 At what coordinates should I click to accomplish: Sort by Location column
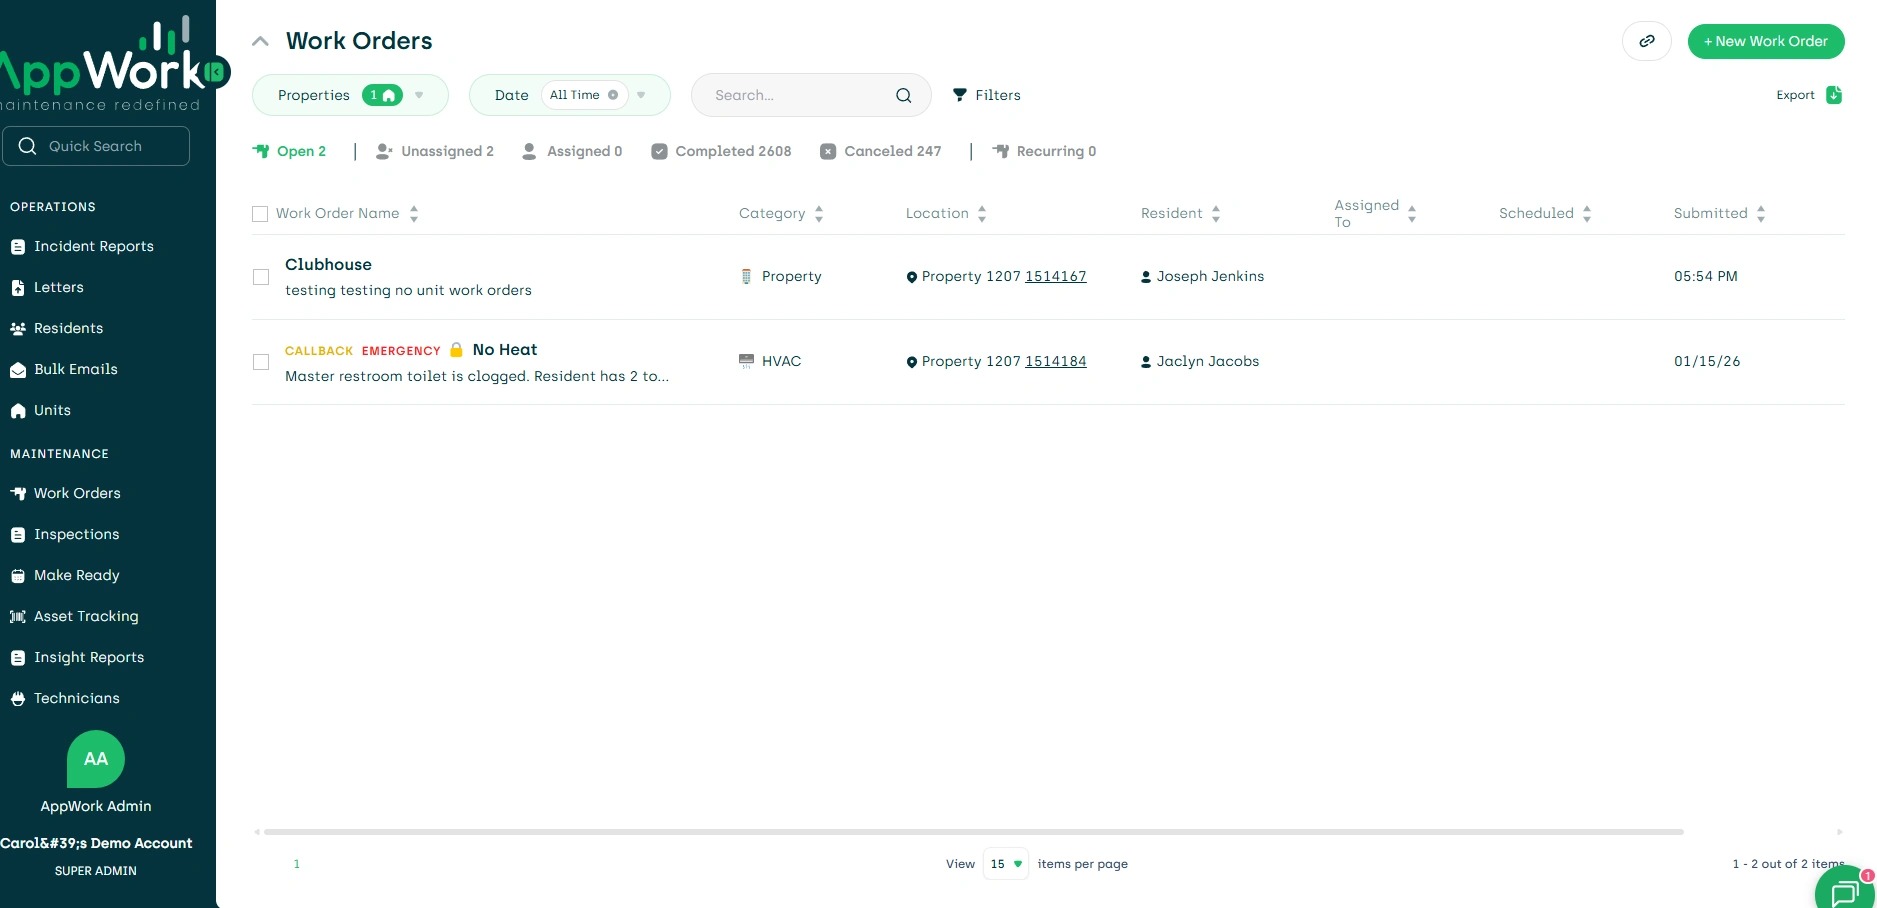click(982, 214)
